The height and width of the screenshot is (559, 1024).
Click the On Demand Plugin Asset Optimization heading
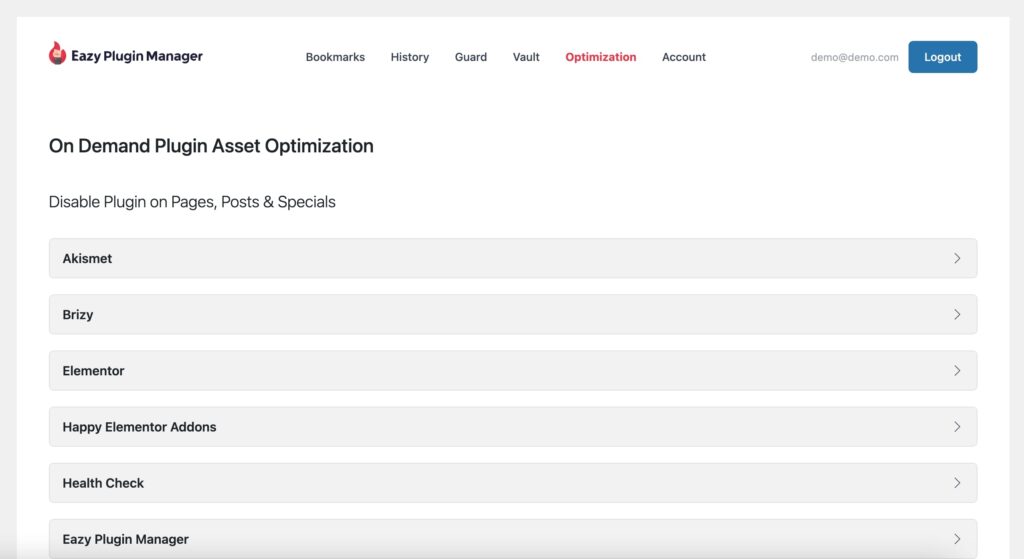[x=211, y=146]
